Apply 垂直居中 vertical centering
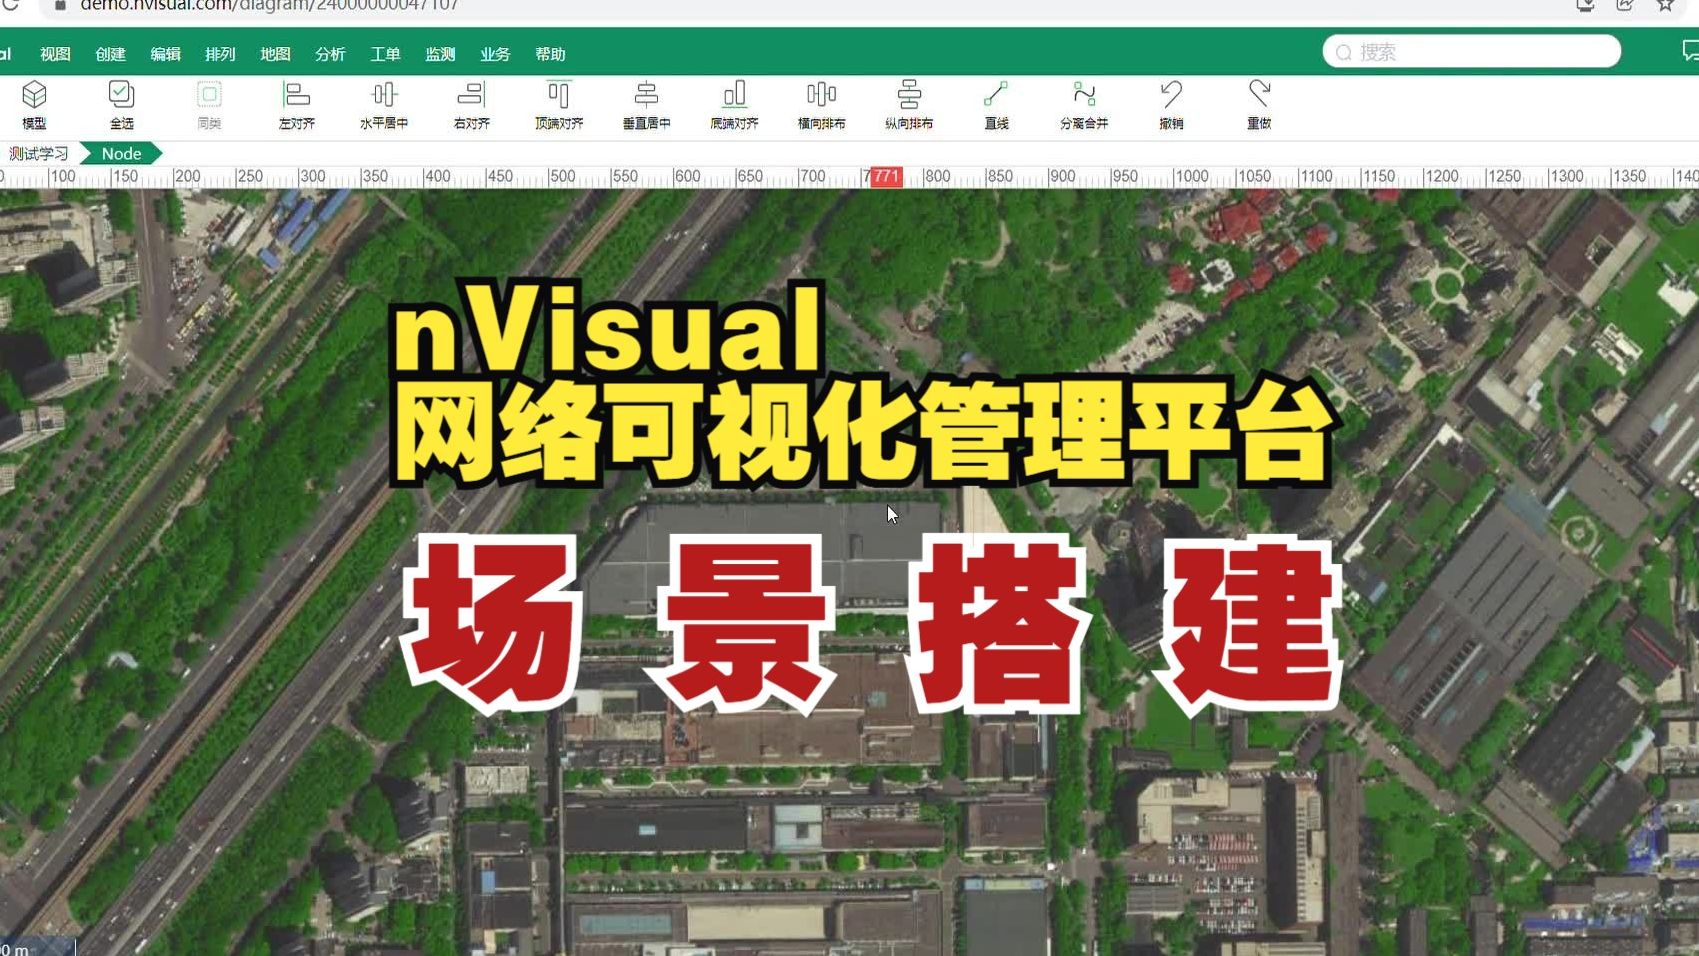Image resolution: width=1699 pixels, height=956 pixels. click(646, 104)
